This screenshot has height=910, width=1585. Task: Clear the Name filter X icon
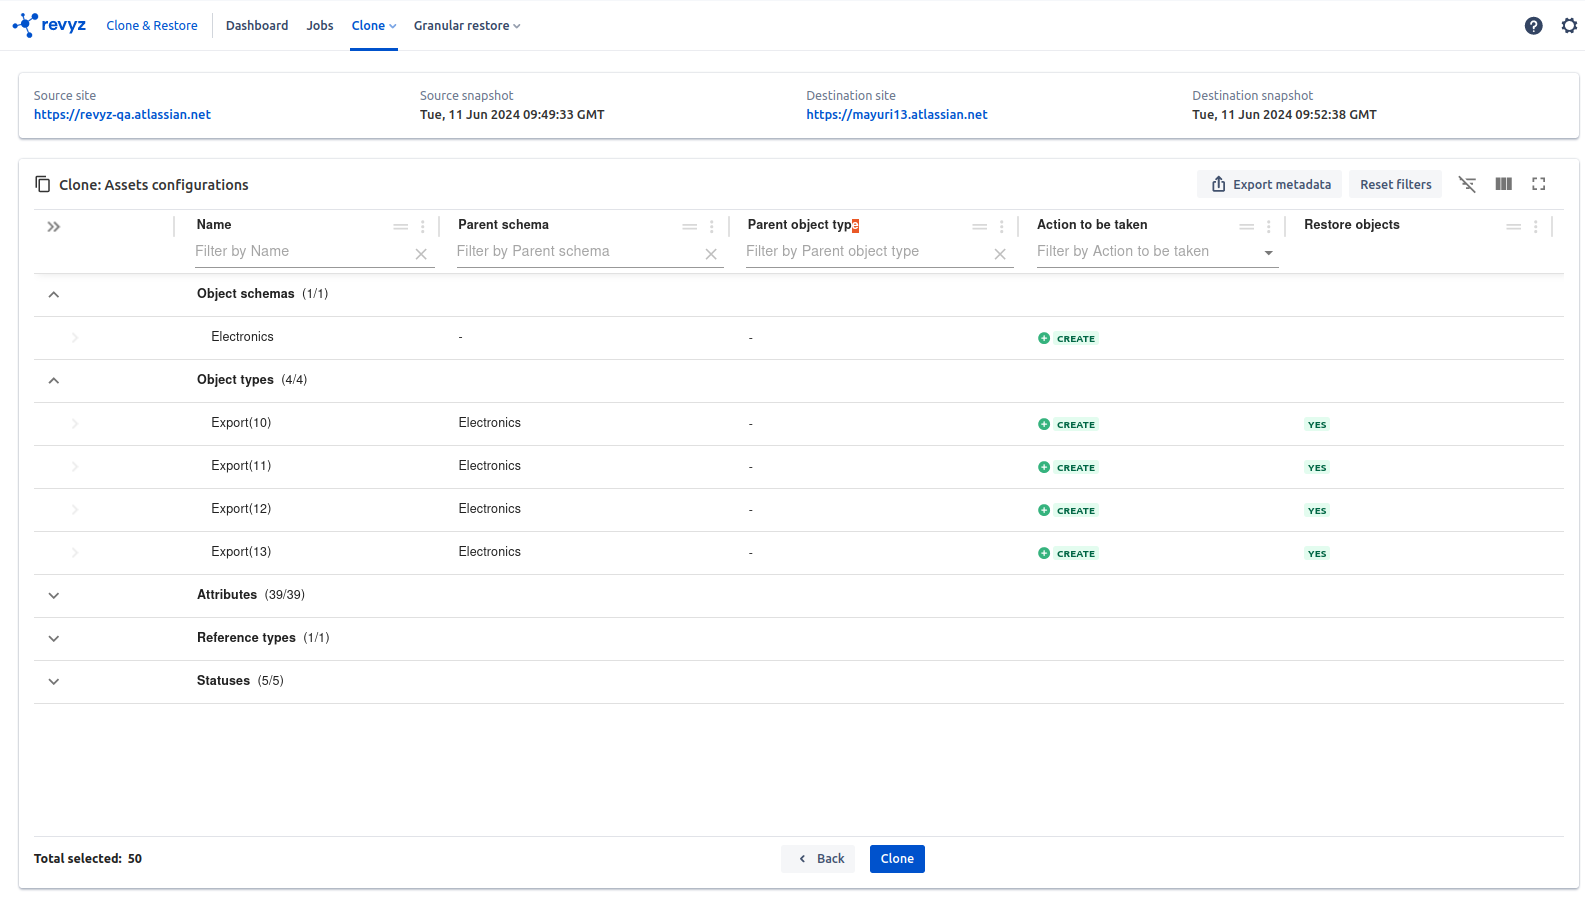(x=421, y=254)
